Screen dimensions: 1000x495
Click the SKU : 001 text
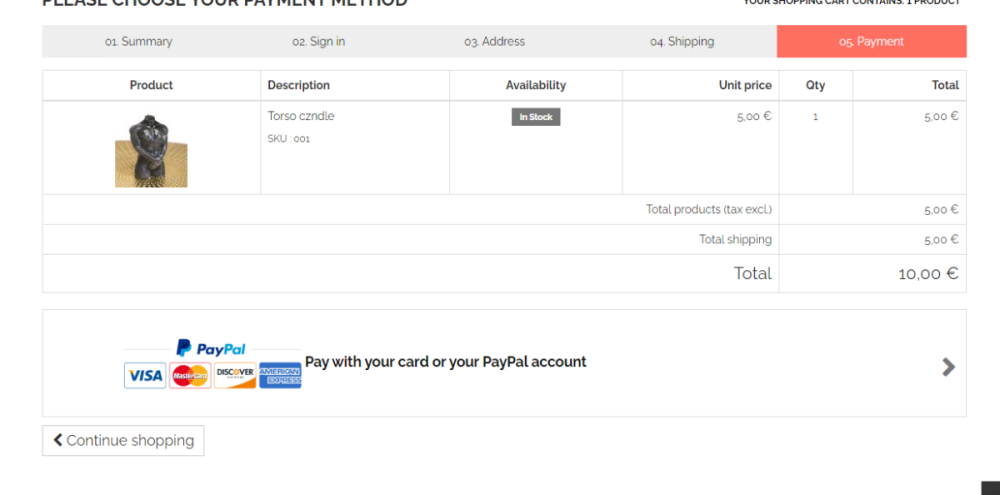289,139
